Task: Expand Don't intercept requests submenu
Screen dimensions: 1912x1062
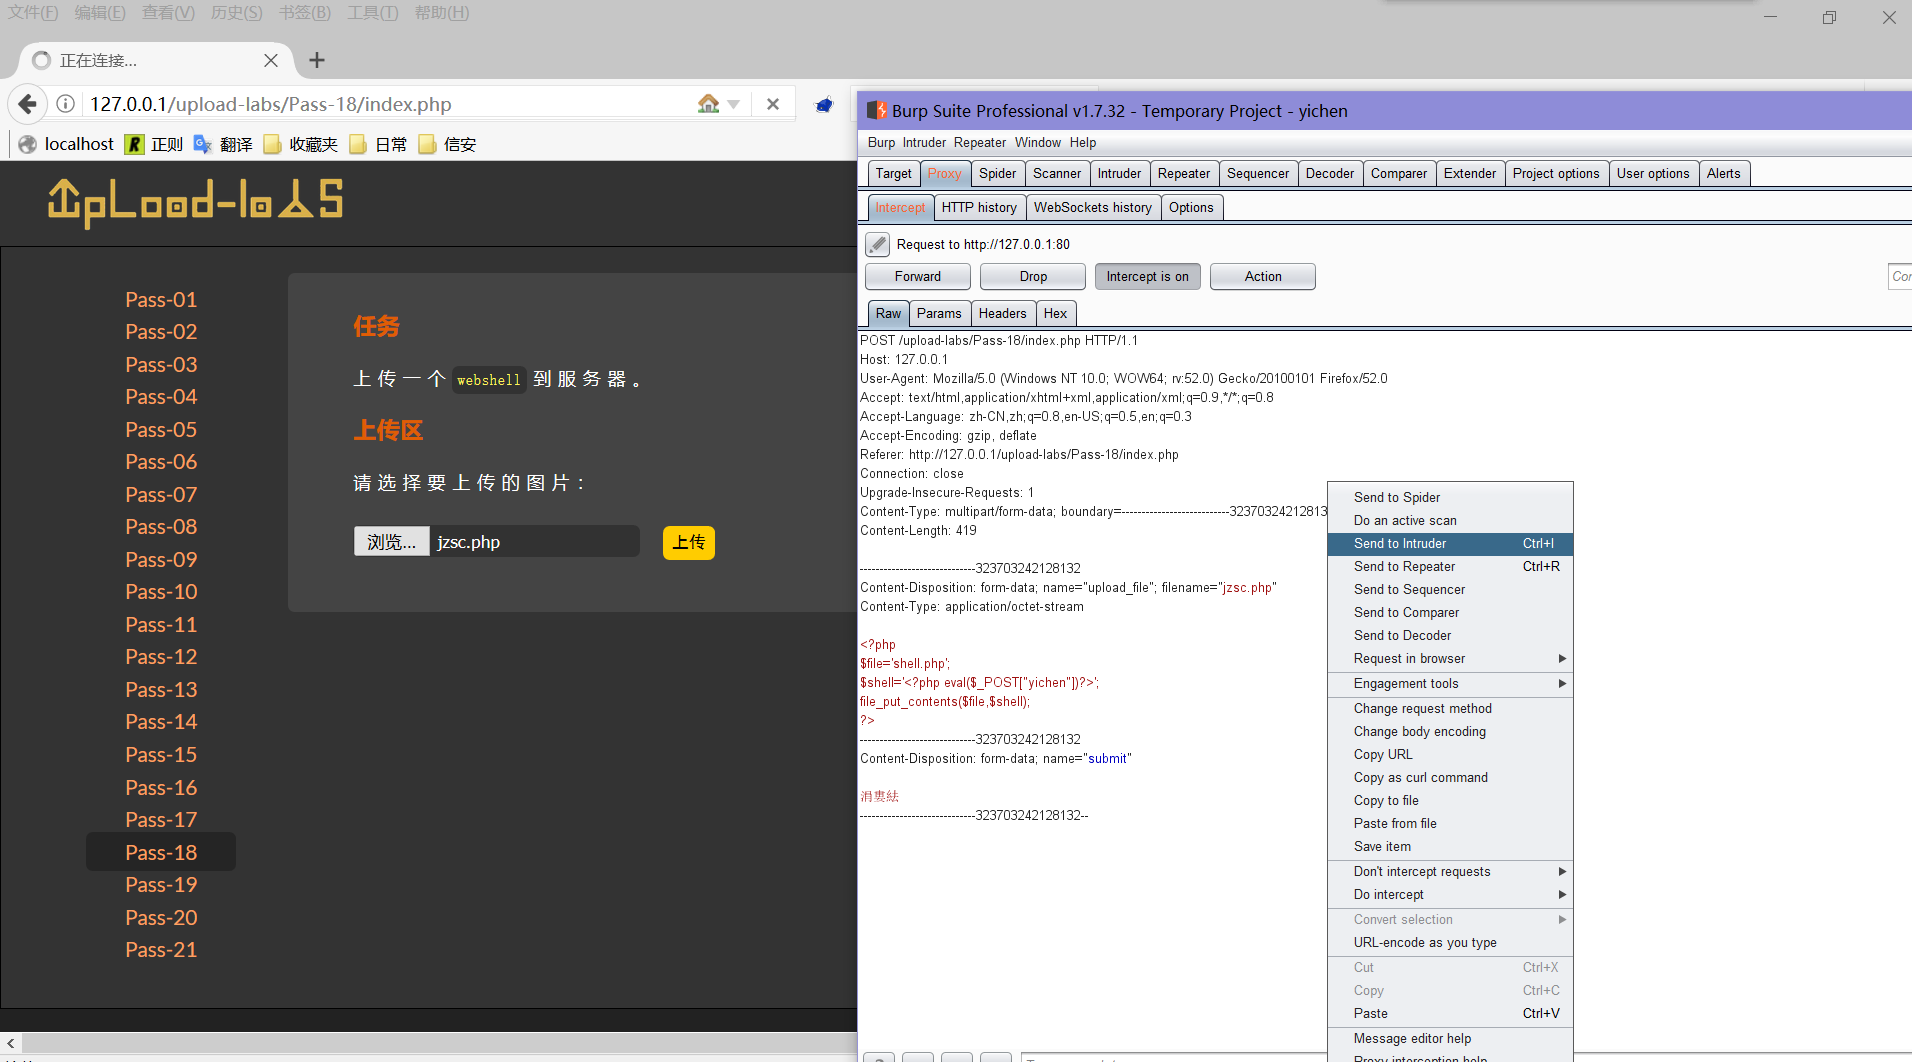Action: point(1450,872)
